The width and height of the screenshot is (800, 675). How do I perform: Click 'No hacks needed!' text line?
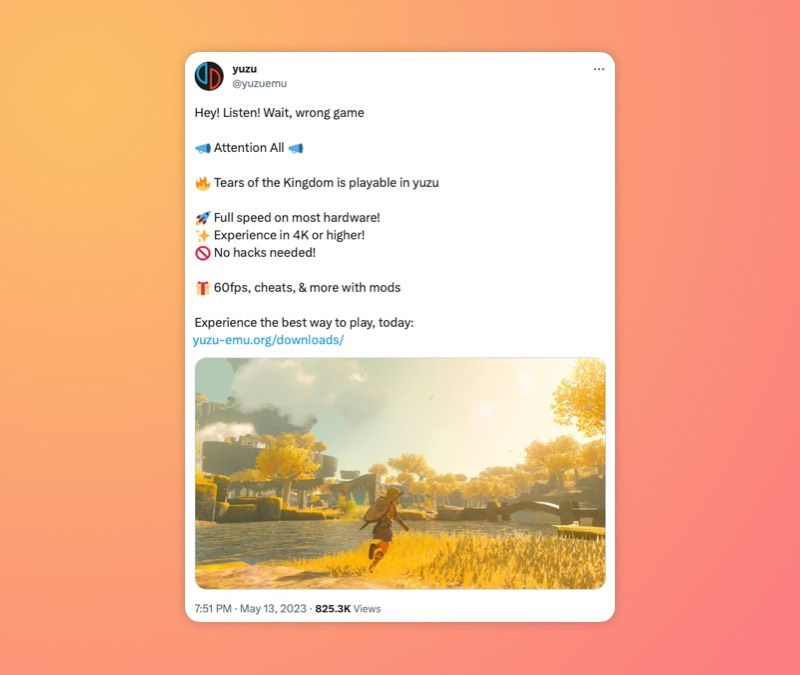point(265,253)
